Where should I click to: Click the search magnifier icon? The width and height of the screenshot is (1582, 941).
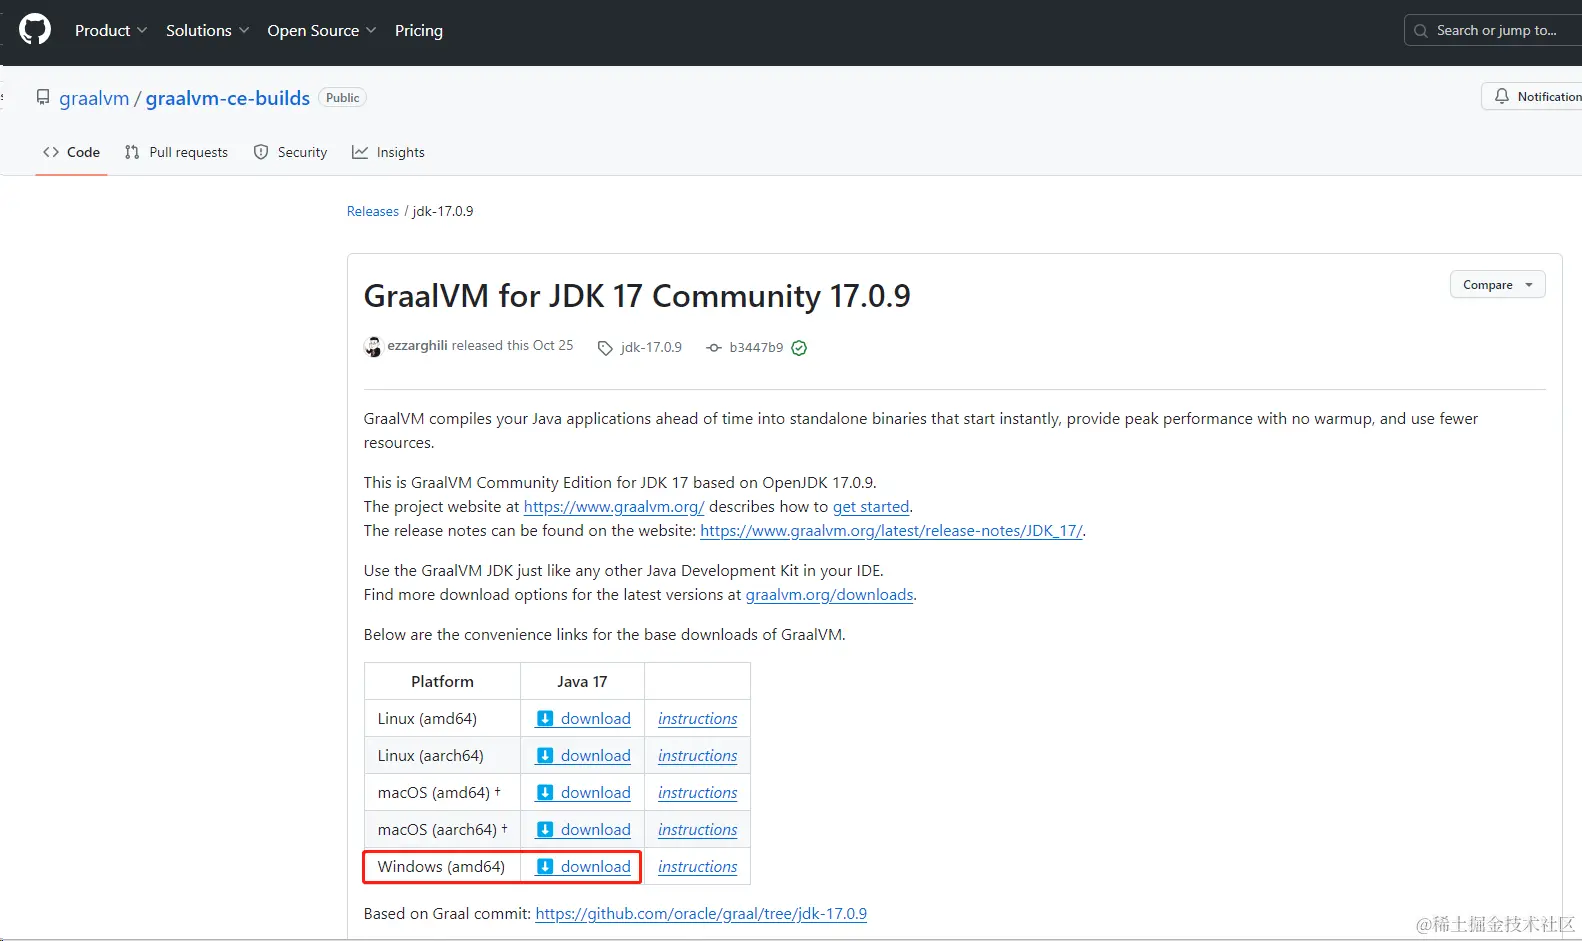(1421, 31)
